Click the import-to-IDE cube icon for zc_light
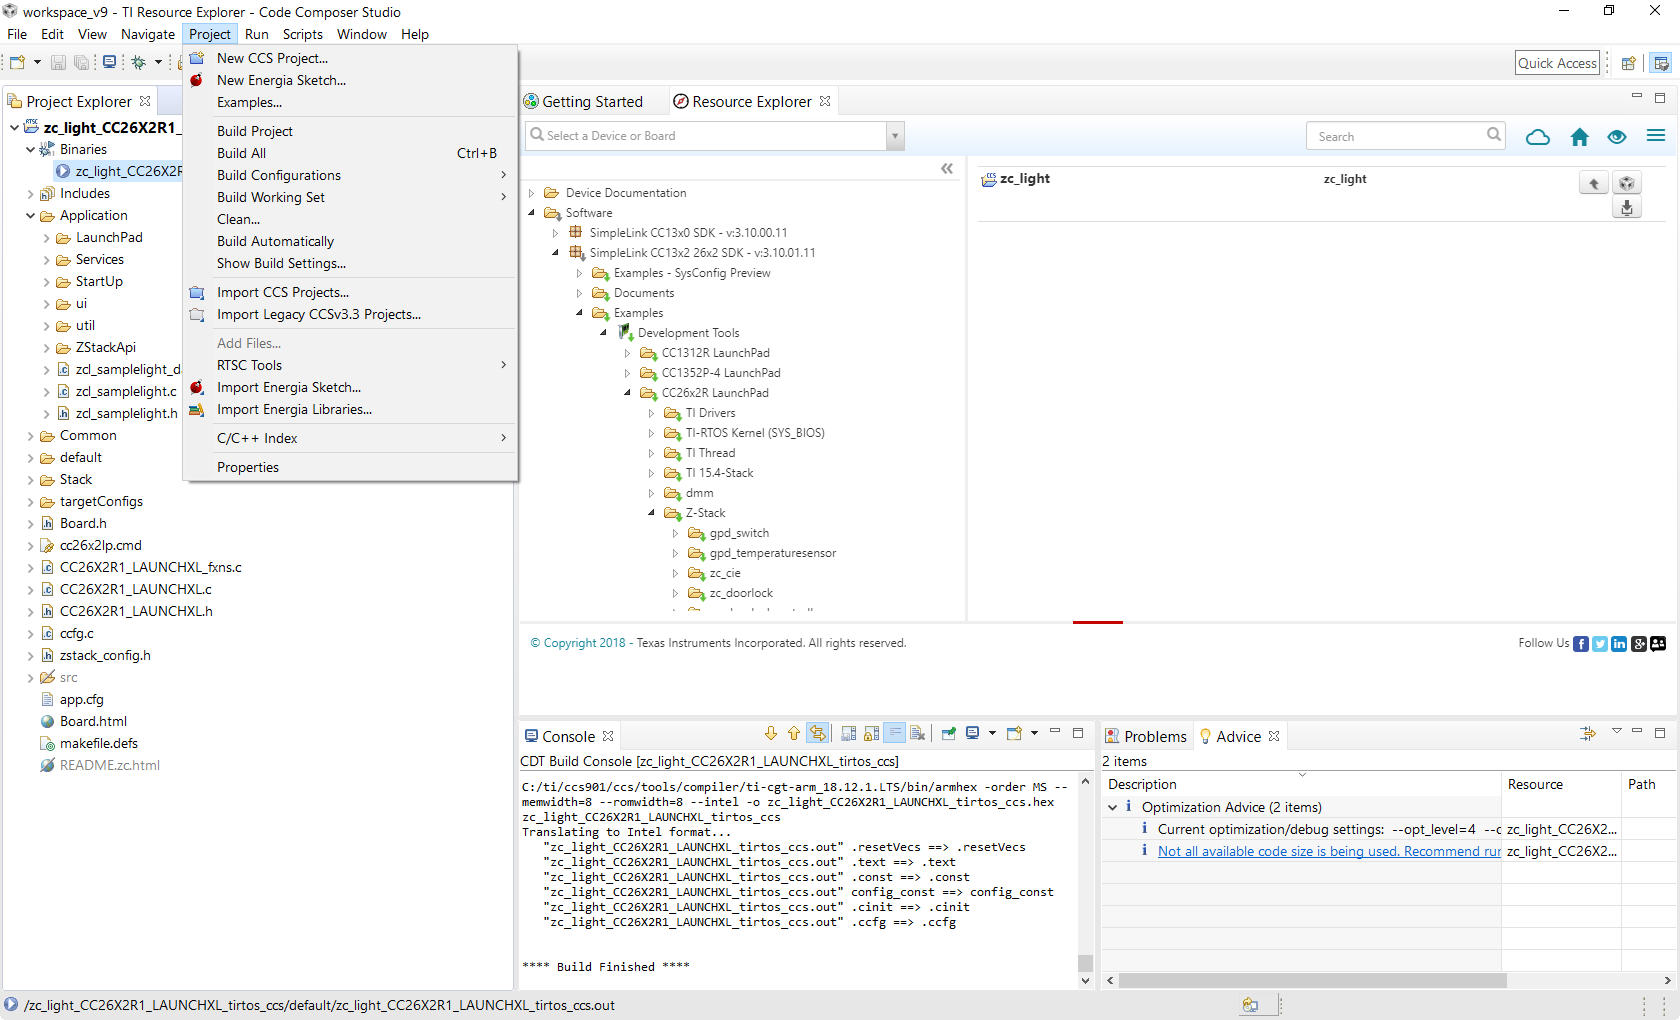The height and width of the screenshot is (1020, 1680). coord(1627,183)
